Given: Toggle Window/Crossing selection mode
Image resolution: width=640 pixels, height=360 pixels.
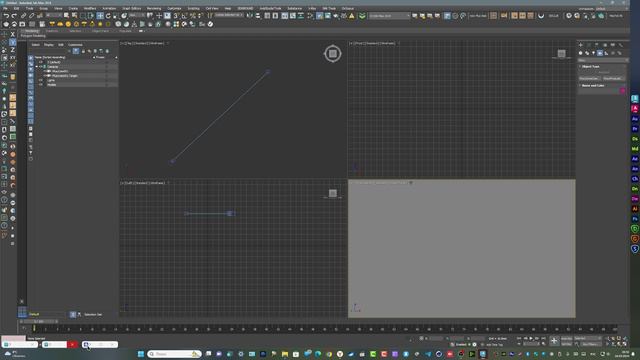Looking at the screenshot, I should point(90,16).
